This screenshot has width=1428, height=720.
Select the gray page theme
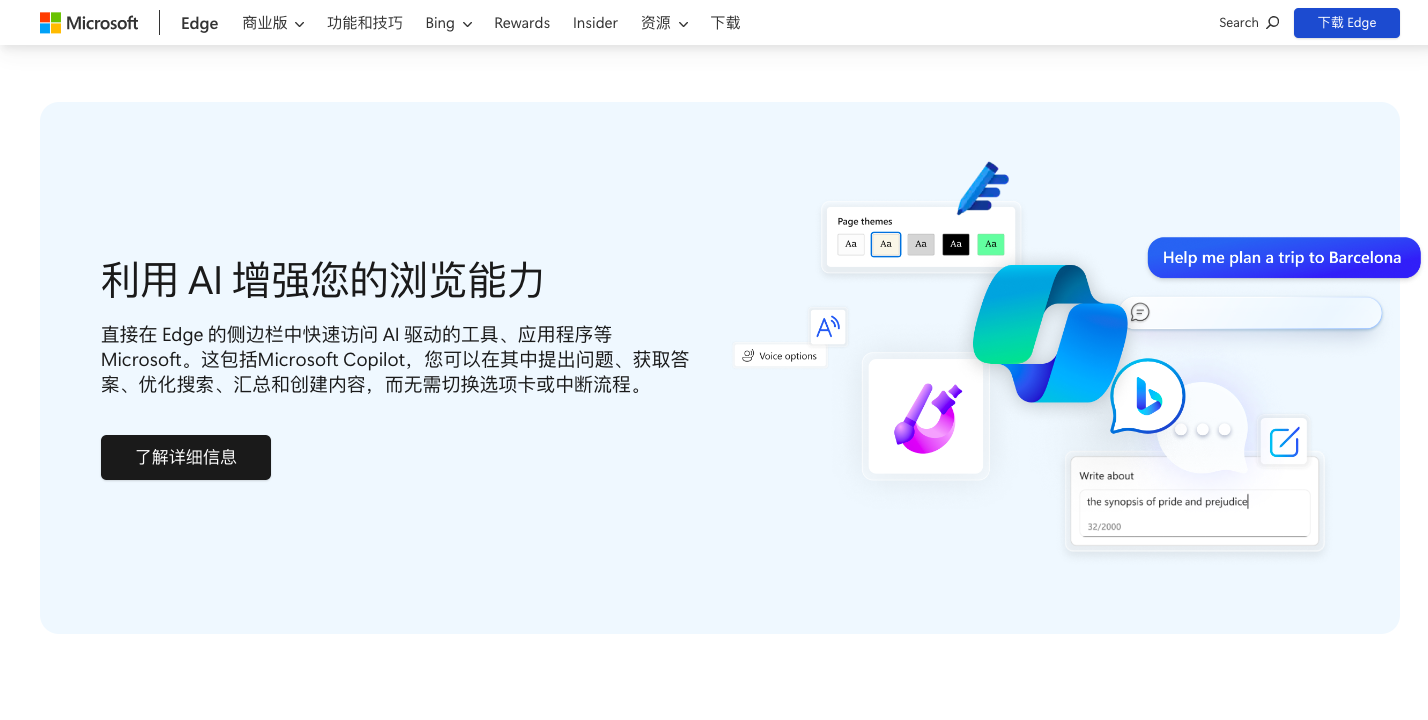(920, 244)
